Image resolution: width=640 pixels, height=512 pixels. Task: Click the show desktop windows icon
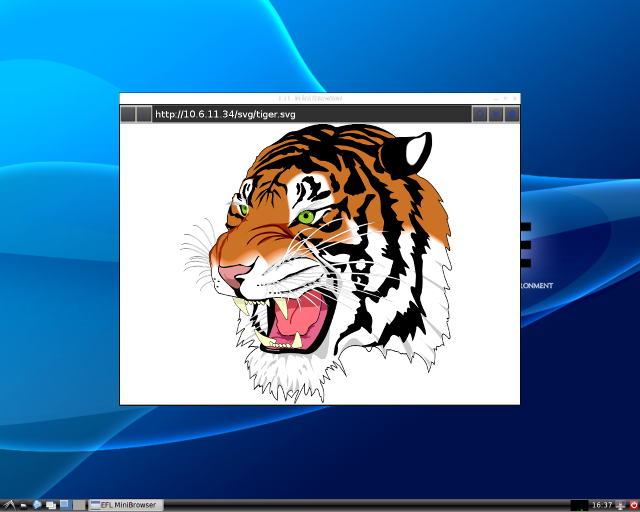(51, 505)
